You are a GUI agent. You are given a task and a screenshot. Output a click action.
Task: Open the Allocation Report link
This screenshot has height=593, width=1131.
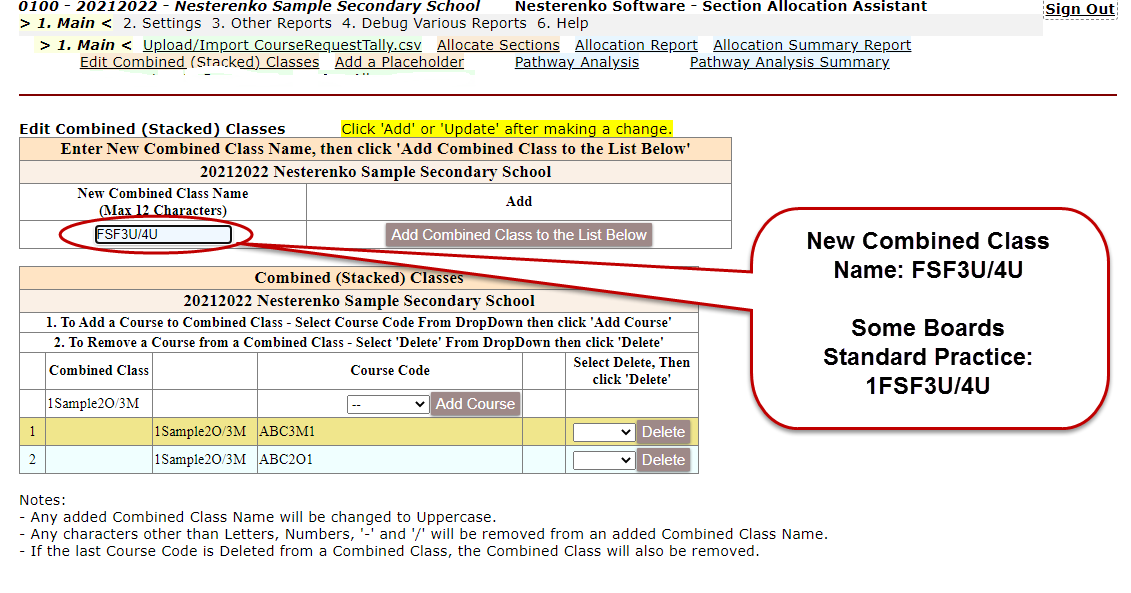[636, 45]
